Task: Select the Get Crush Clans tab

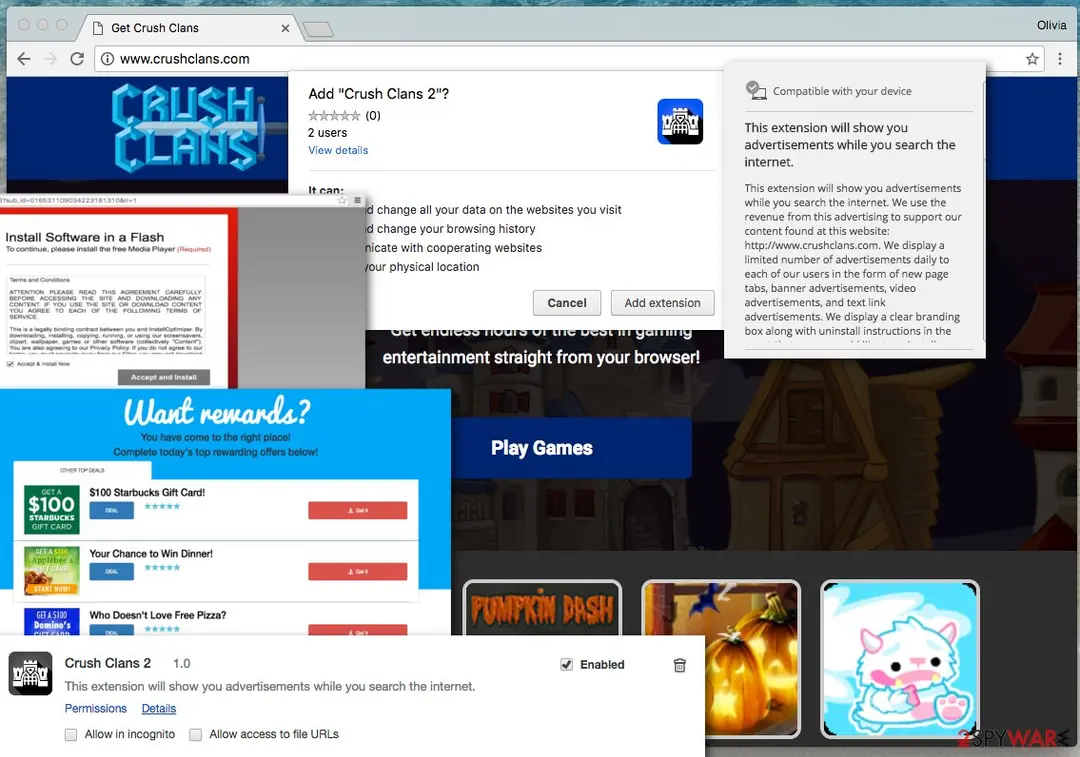Action: point(189,28)
